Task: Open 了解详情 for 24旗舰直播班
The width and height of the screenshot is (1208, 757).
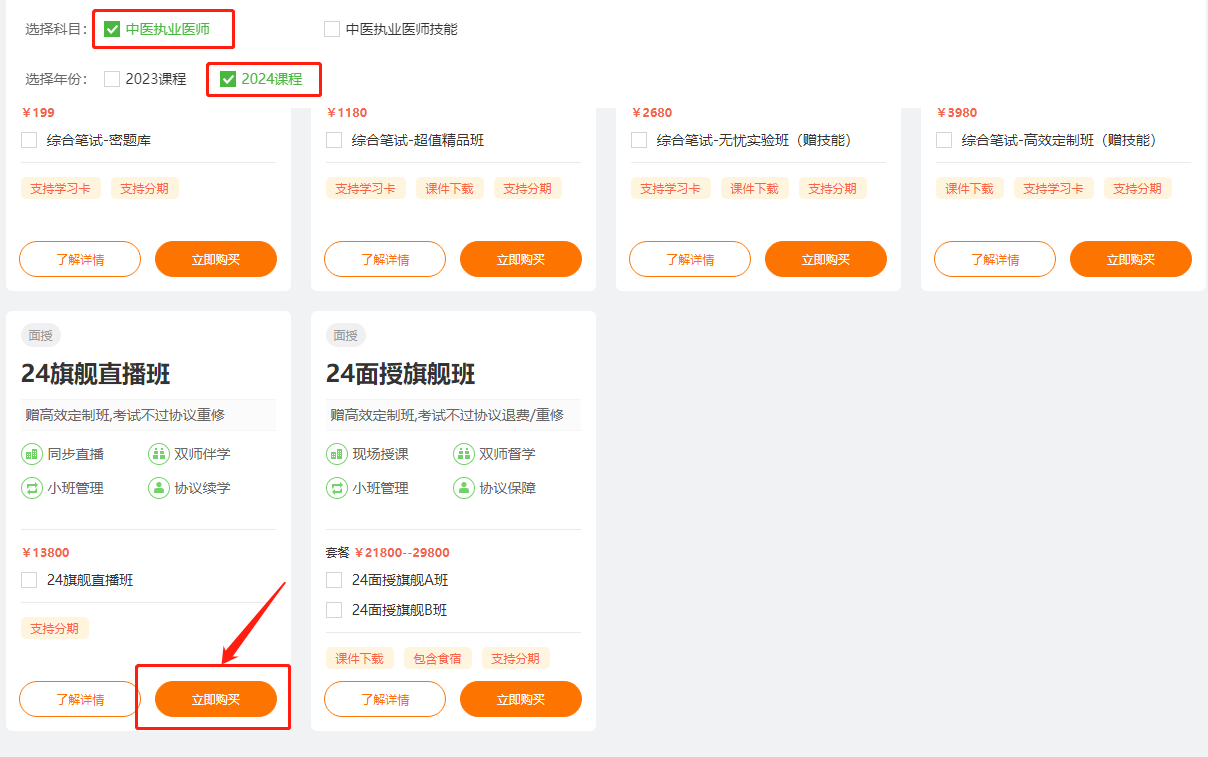Action: coord(79,699)
